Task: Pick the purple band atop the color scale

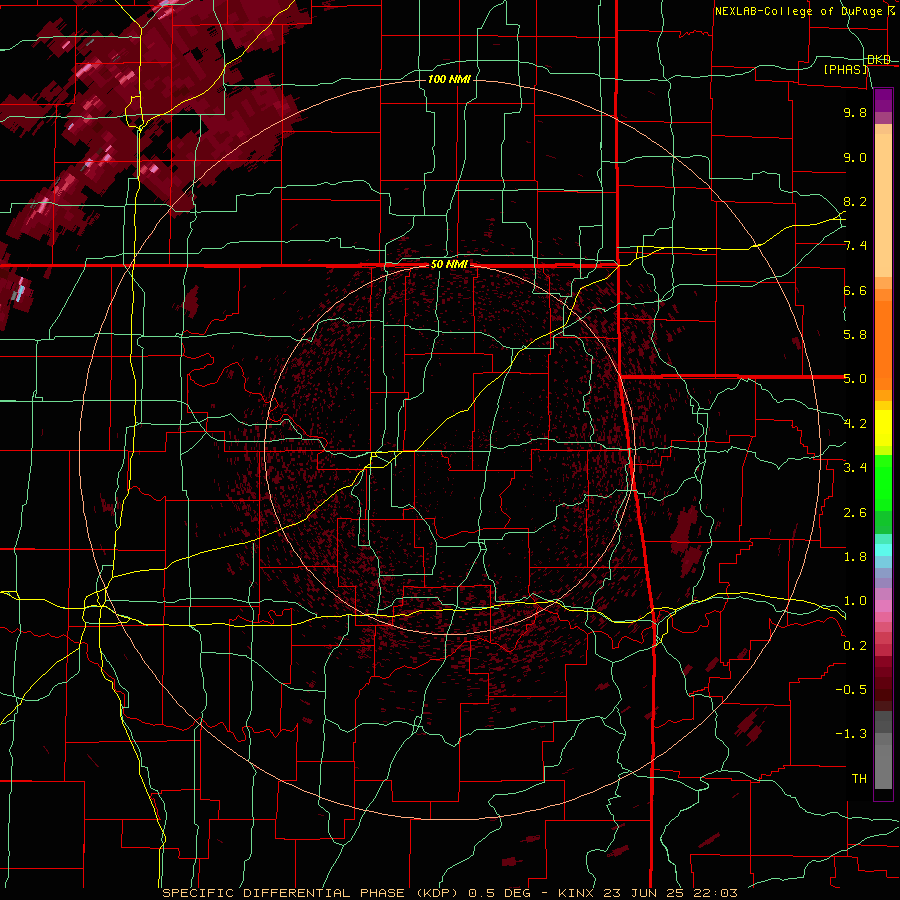Action: click(883, 100)
